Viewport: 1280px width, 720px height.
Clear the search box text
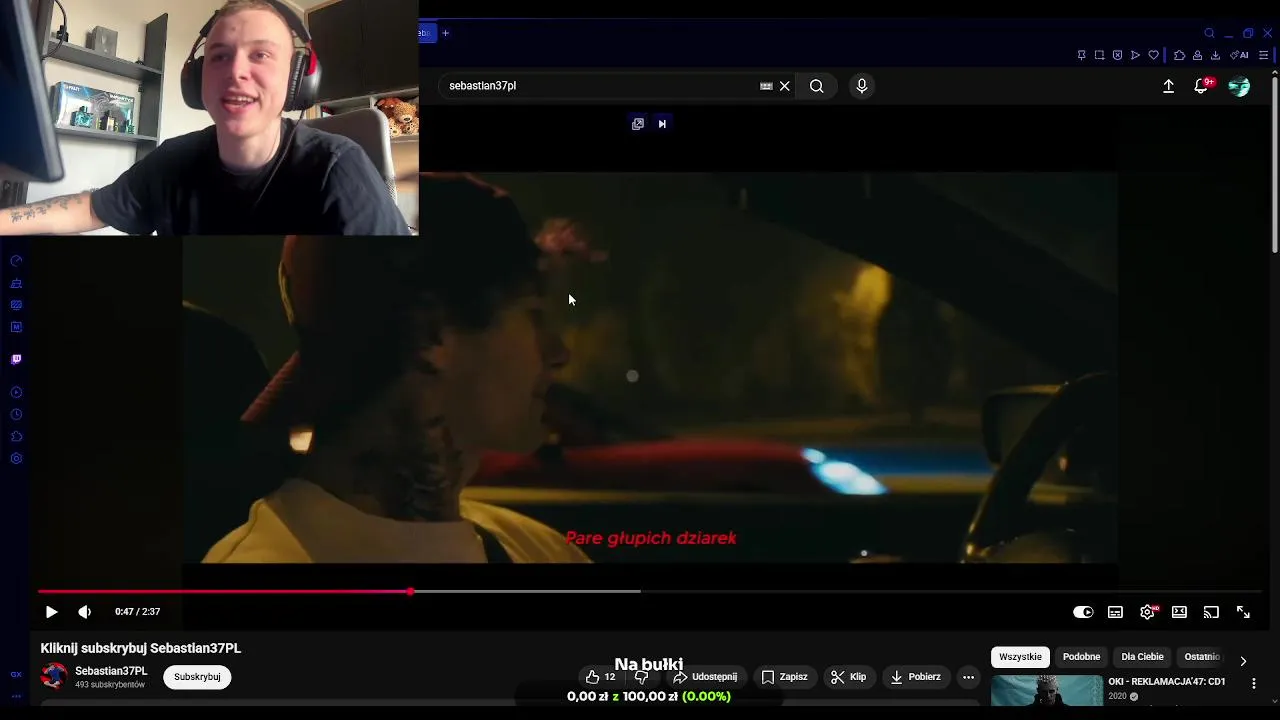785,86
